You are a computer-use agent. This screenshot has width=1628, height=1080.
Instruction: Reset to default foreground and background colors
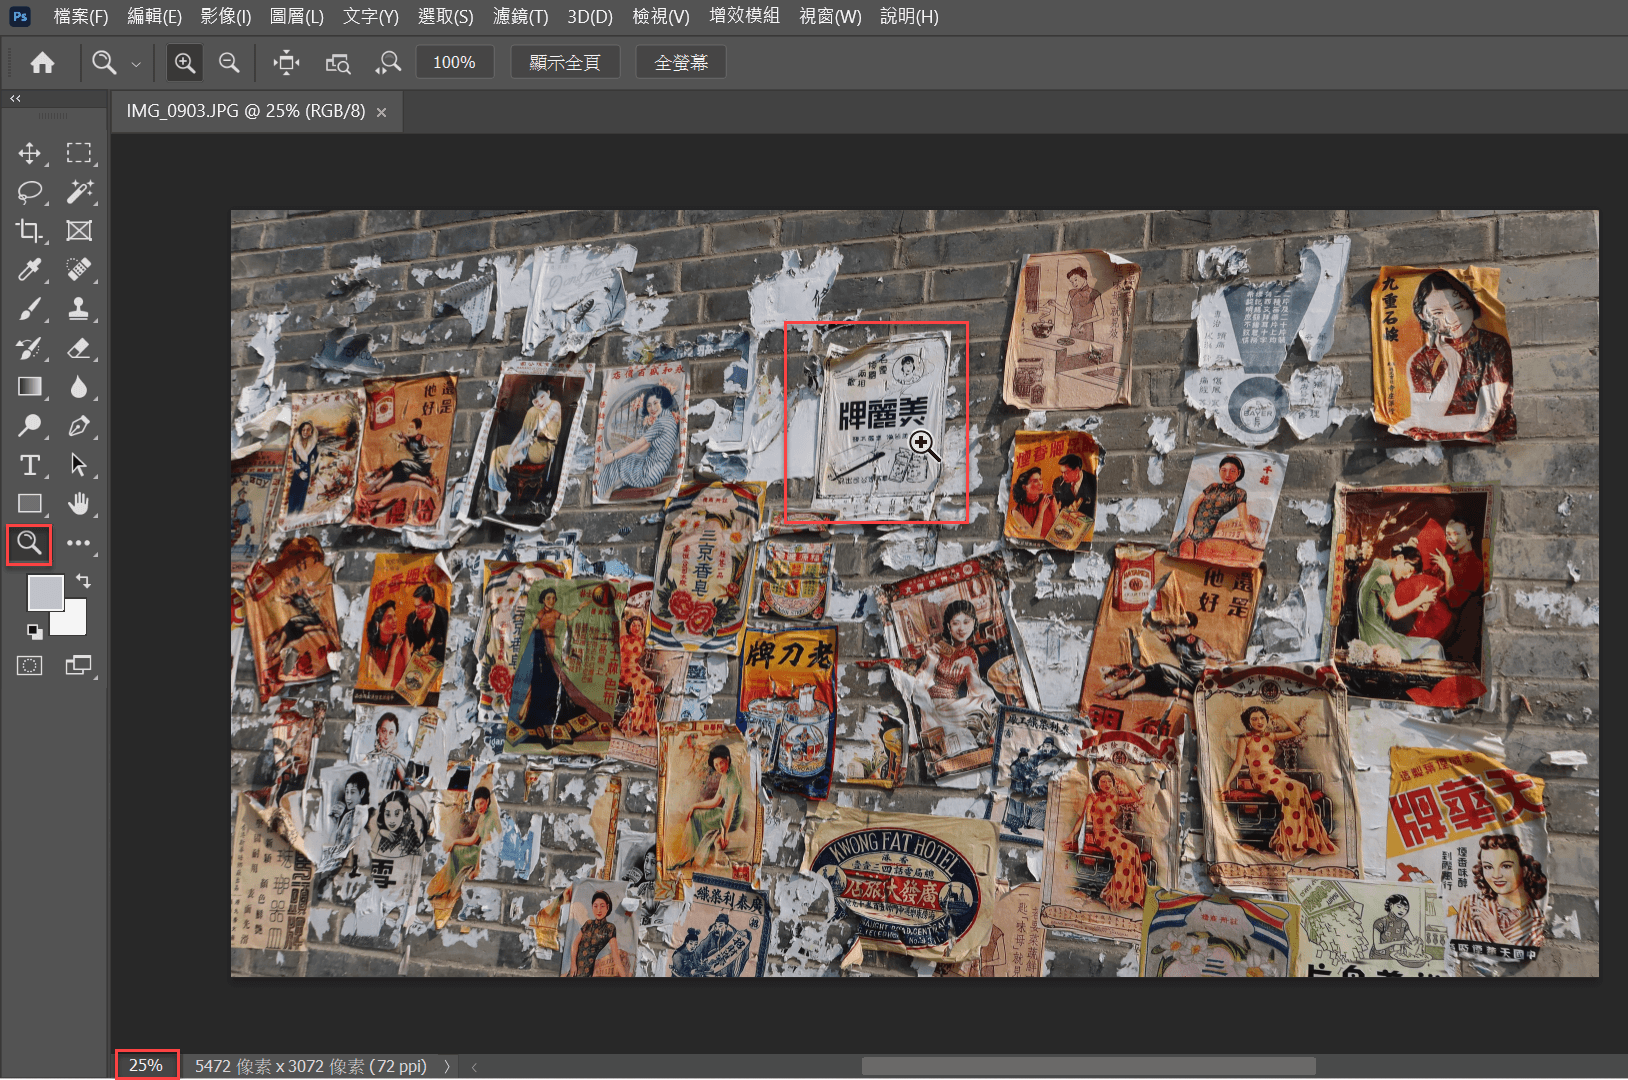[35, 631]
